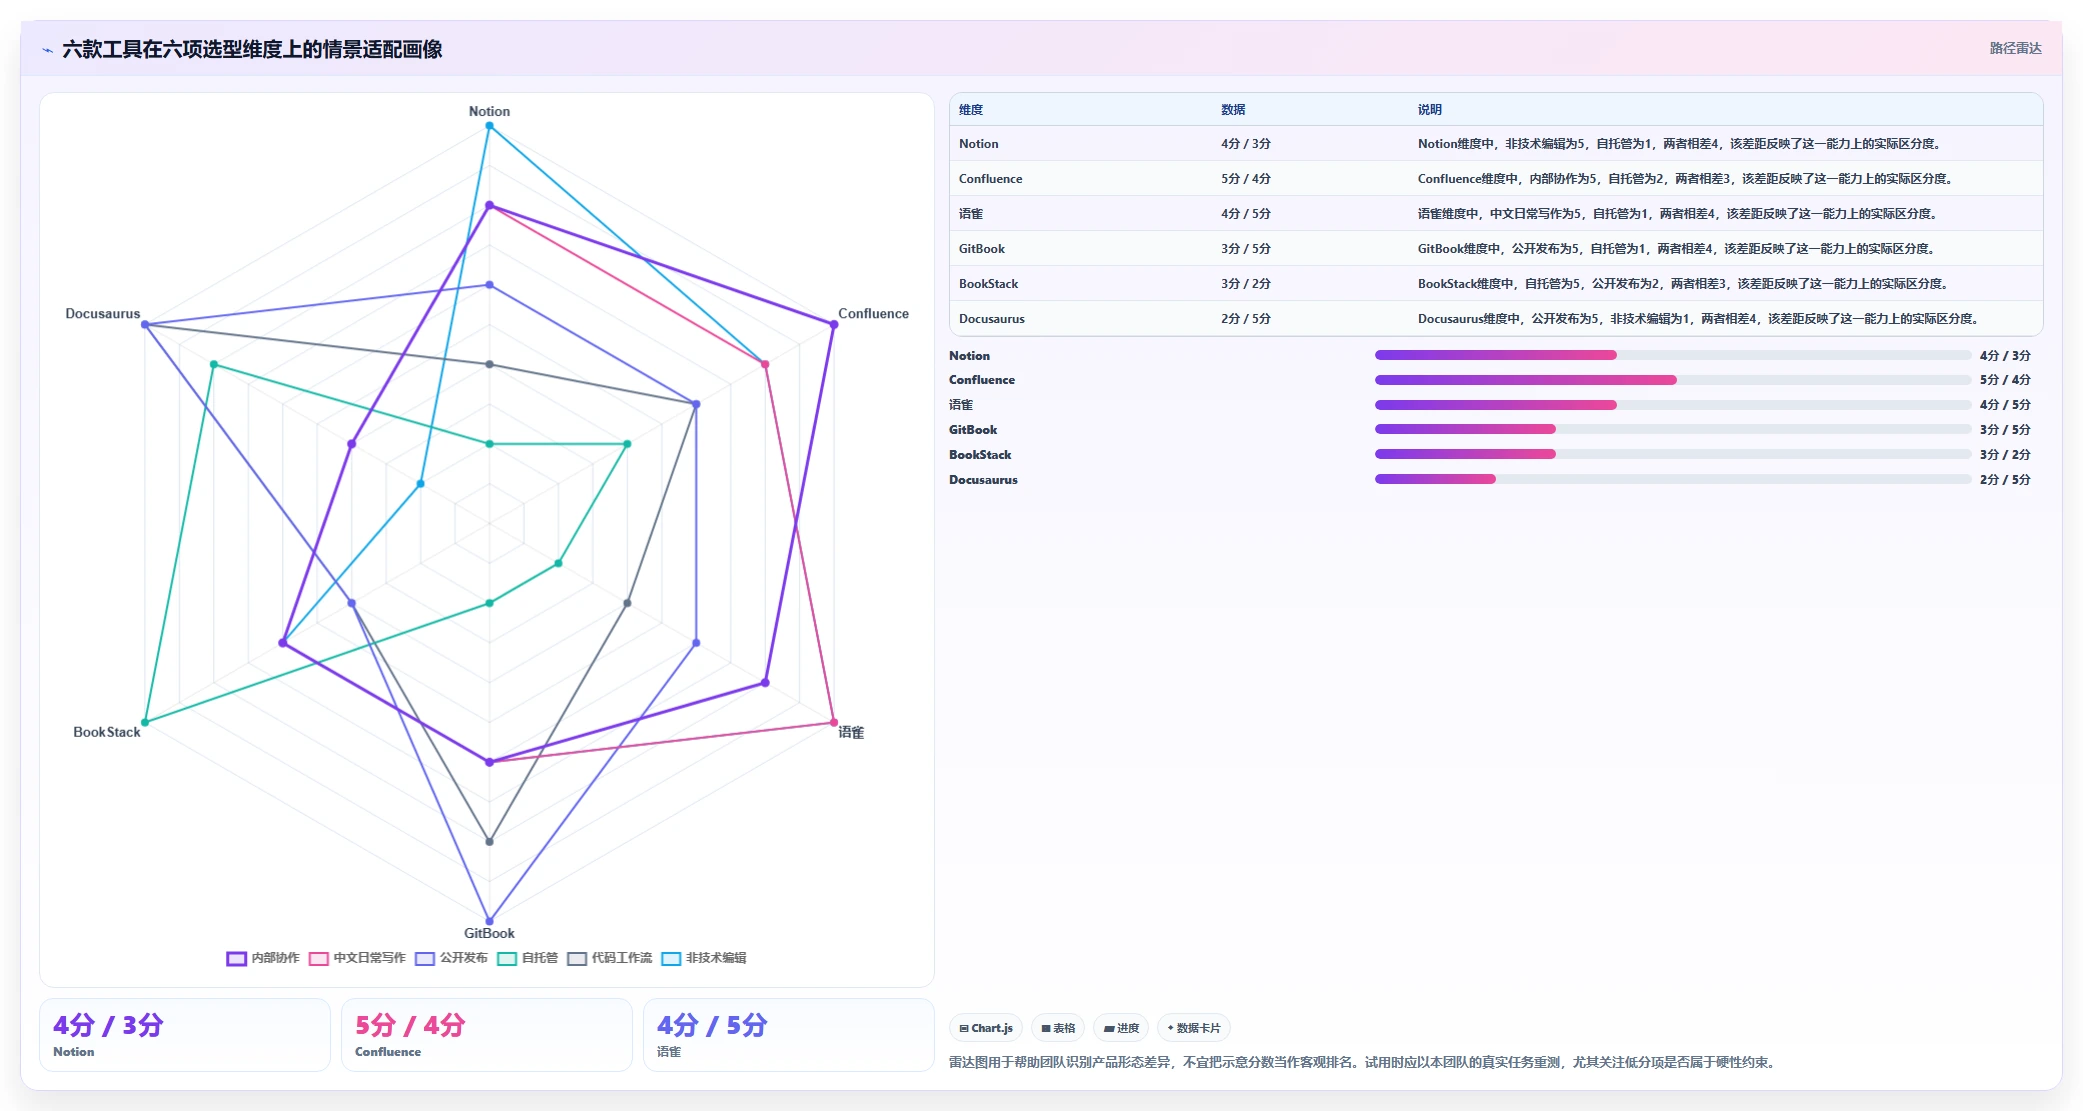Click the 2分 / 5分 cell in Docusaurus row
This screenshot has height=1111, width=2083.
[1246, 319]
